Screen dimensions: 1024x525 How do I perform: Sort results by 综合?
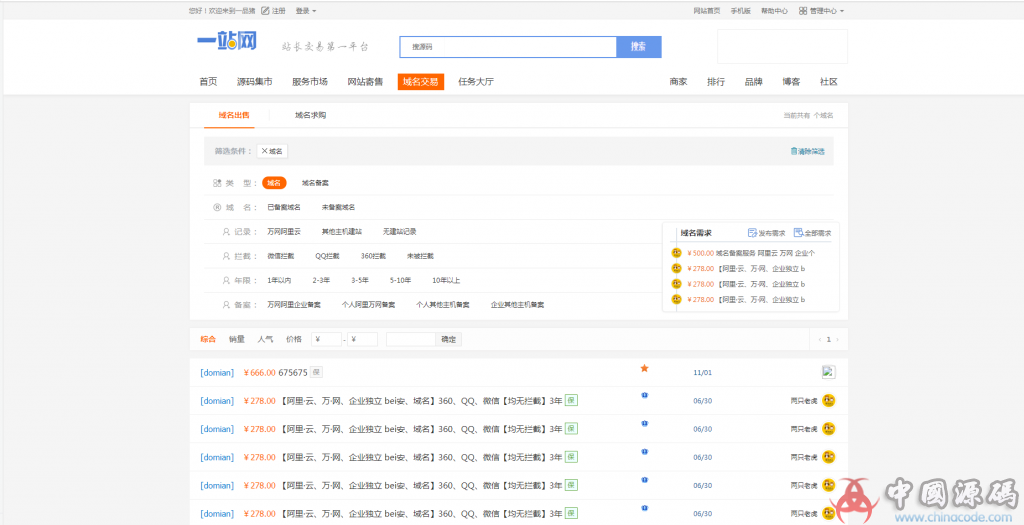click(x=208, y=340)
